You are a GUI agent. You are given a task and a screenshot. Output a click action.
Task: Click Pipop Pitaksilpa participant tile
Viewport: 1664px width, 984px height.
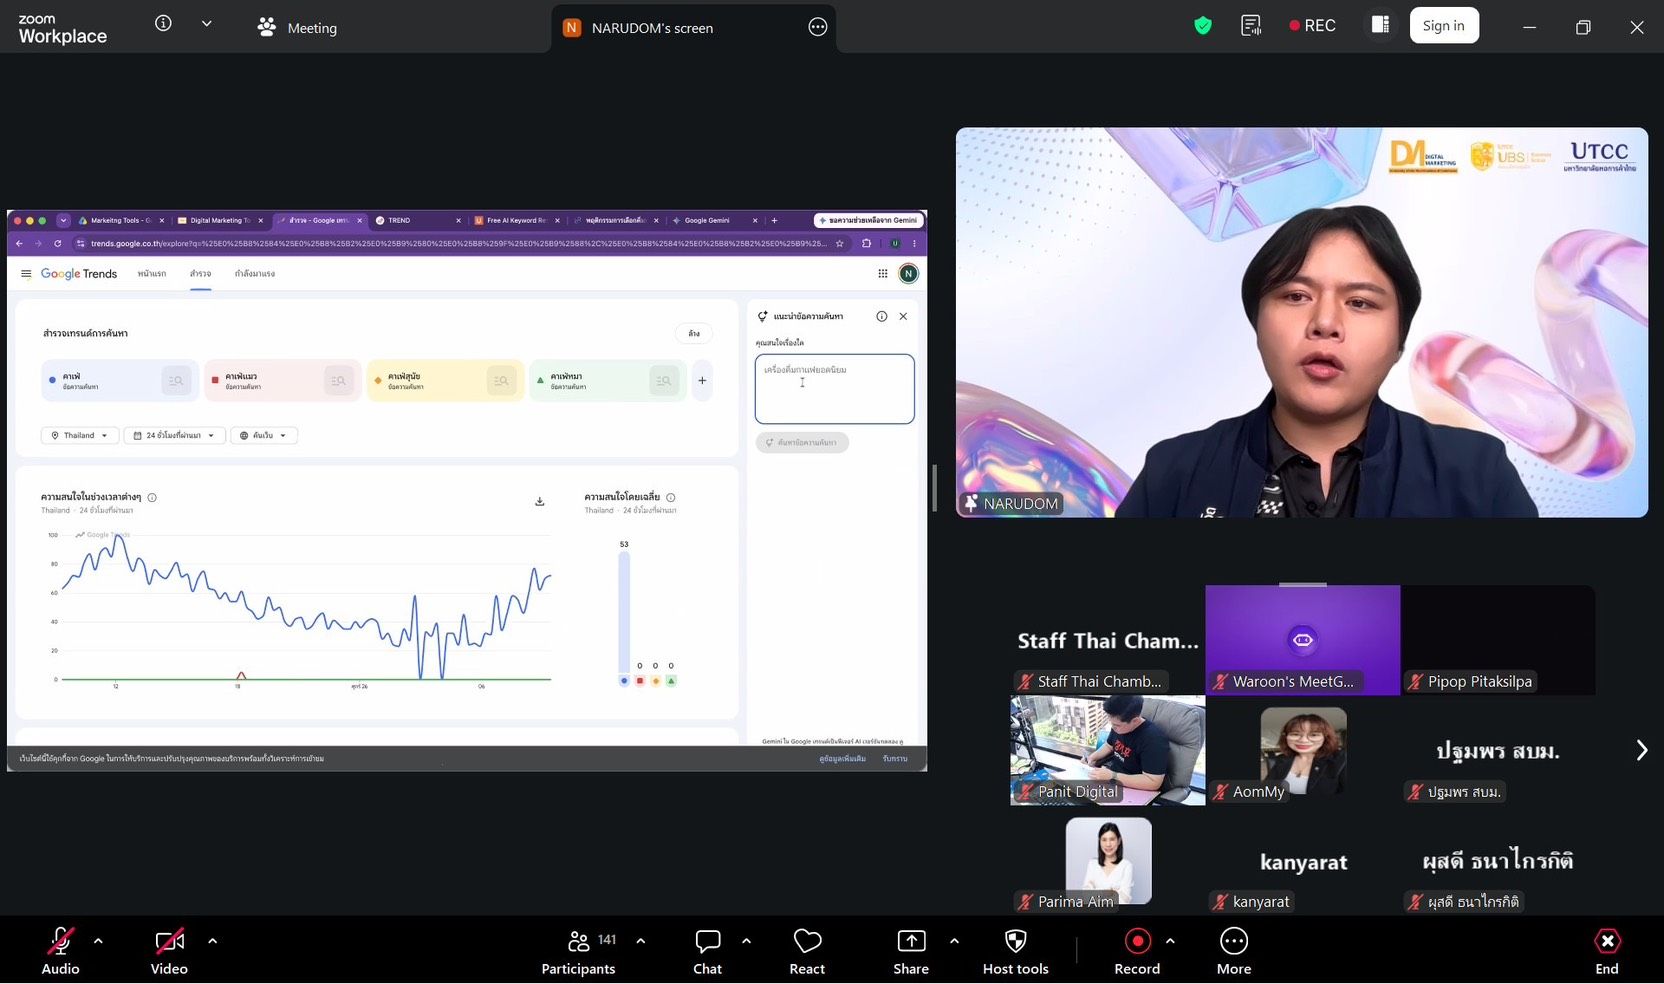pyautogui.click(x=1498, y=640)
